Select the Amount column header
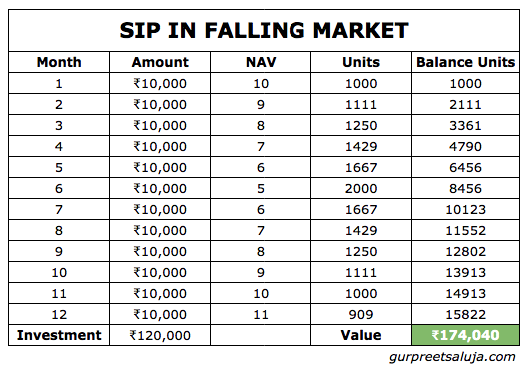 click(160, 62)
